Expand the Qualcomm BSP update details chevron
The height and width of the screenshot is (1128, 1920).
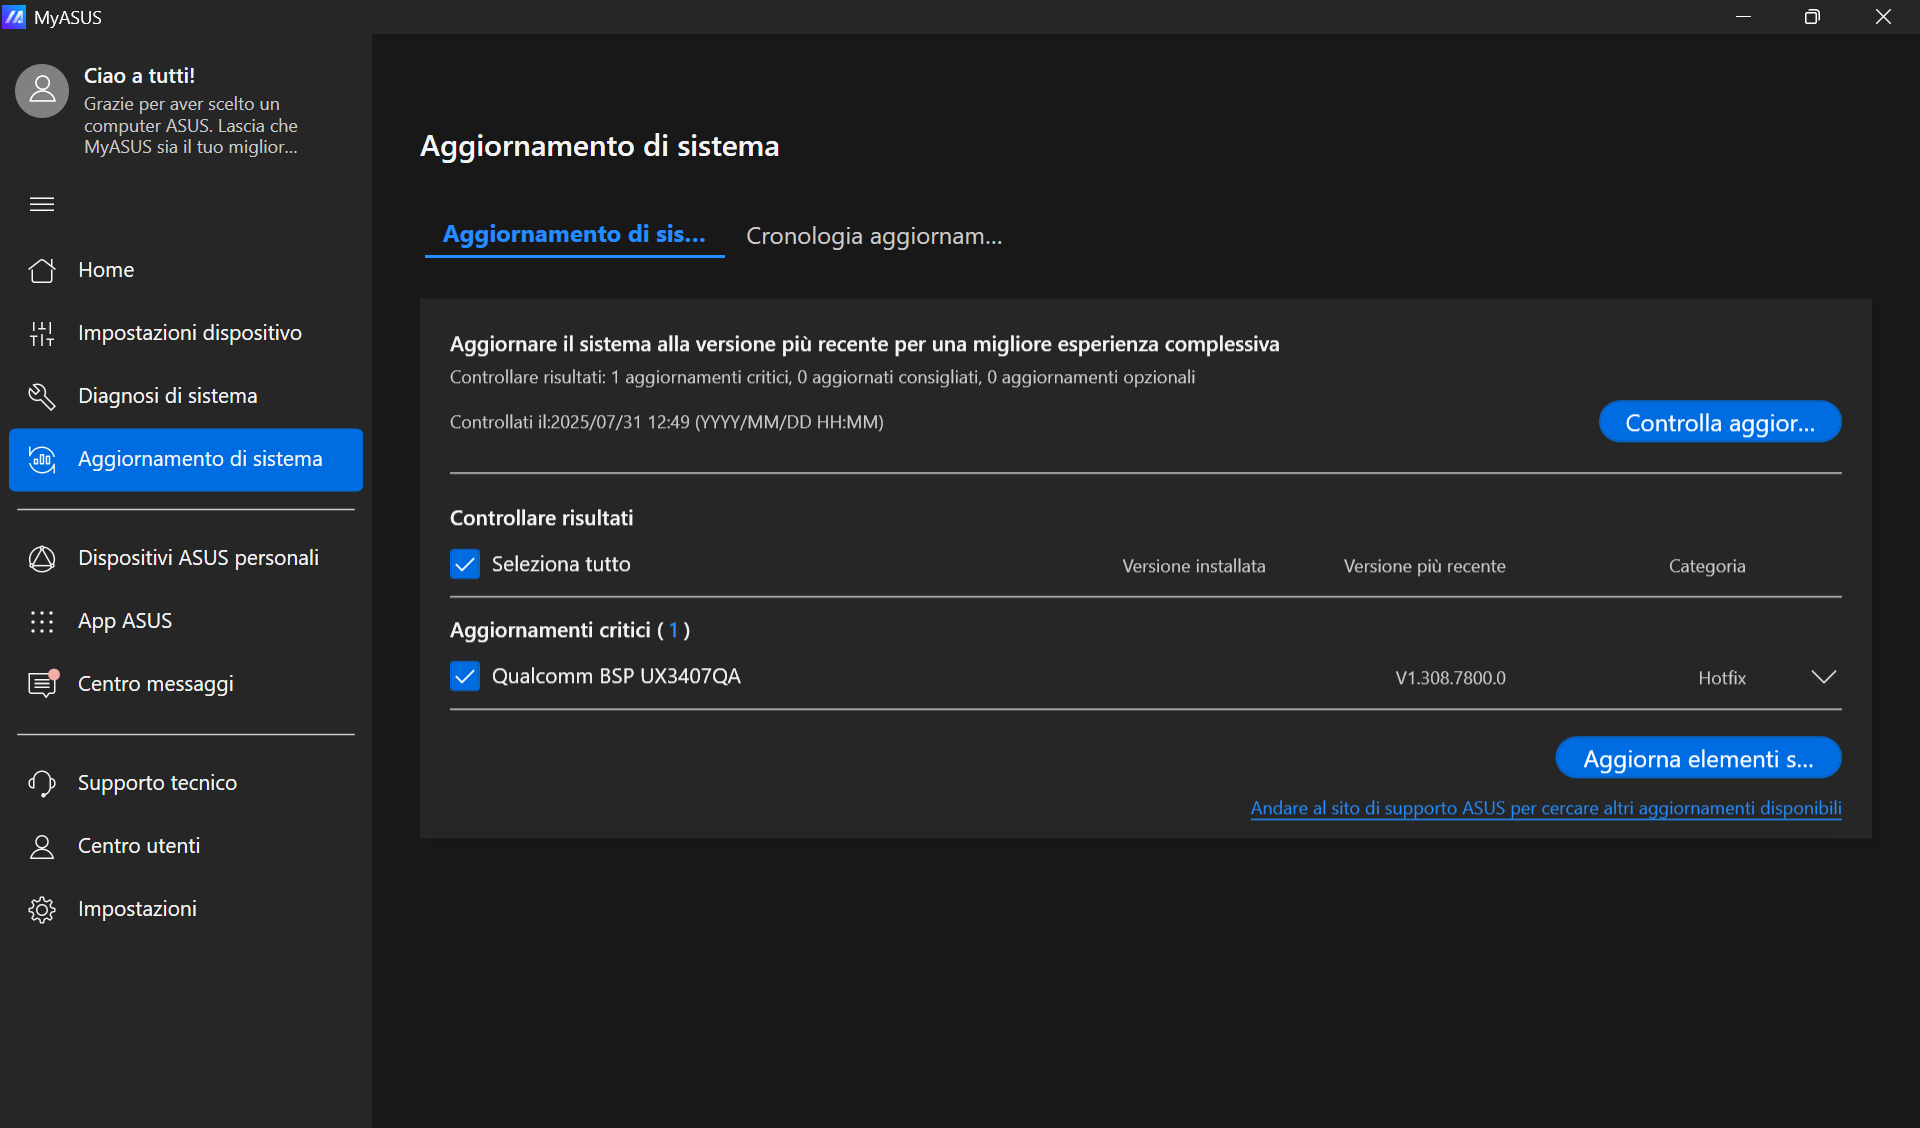1824,677
